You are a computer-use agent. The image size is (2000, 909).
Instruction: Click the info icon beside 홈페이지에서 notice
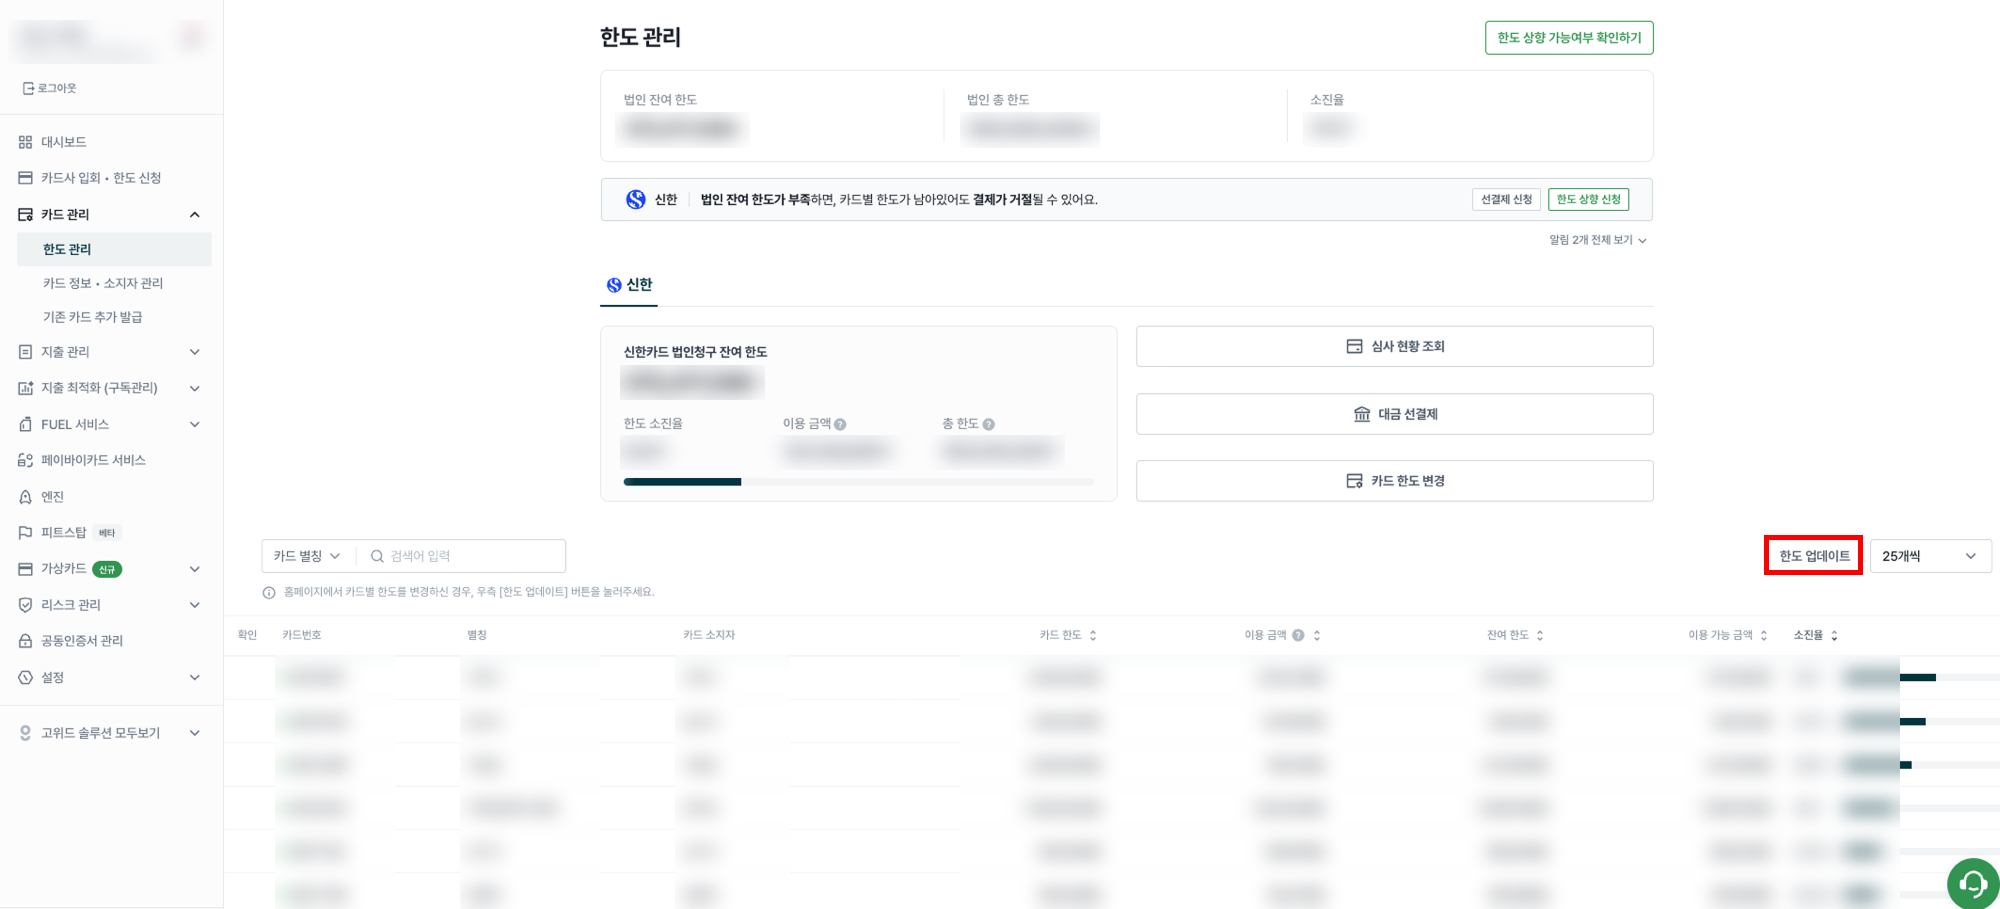coord(269,593)
